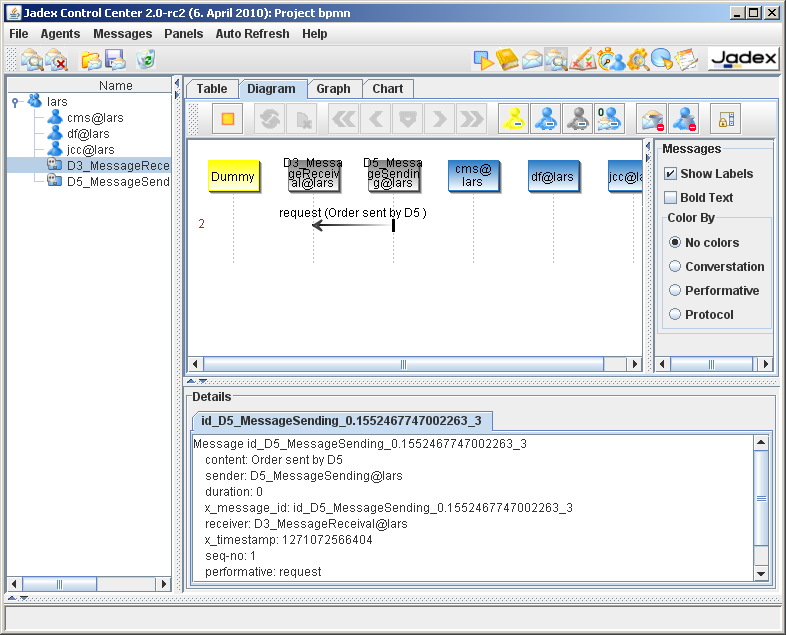The image size is (786, 635).
Task: Click the open folder icon in toolbar
Action: pyautogui.click(x=91, y=60)
